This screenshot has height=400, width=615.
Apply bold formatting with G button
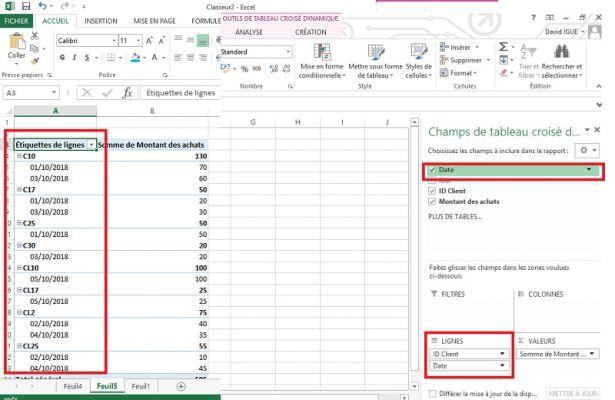click(62, 58)
